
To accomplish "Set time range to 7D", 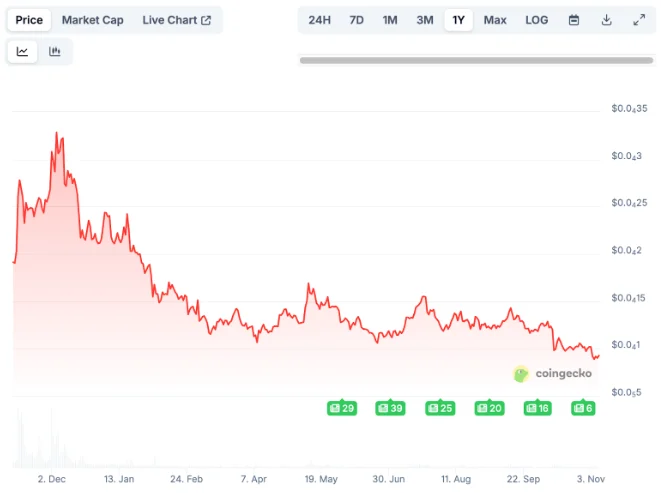I will pyautogui.click(x=357, y=20).
